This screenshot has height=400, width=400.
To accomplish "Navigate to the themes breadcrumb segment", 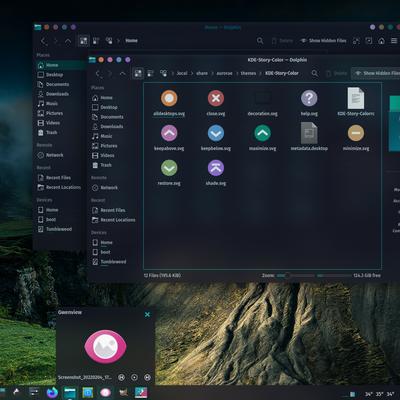I will click(248, 73).
